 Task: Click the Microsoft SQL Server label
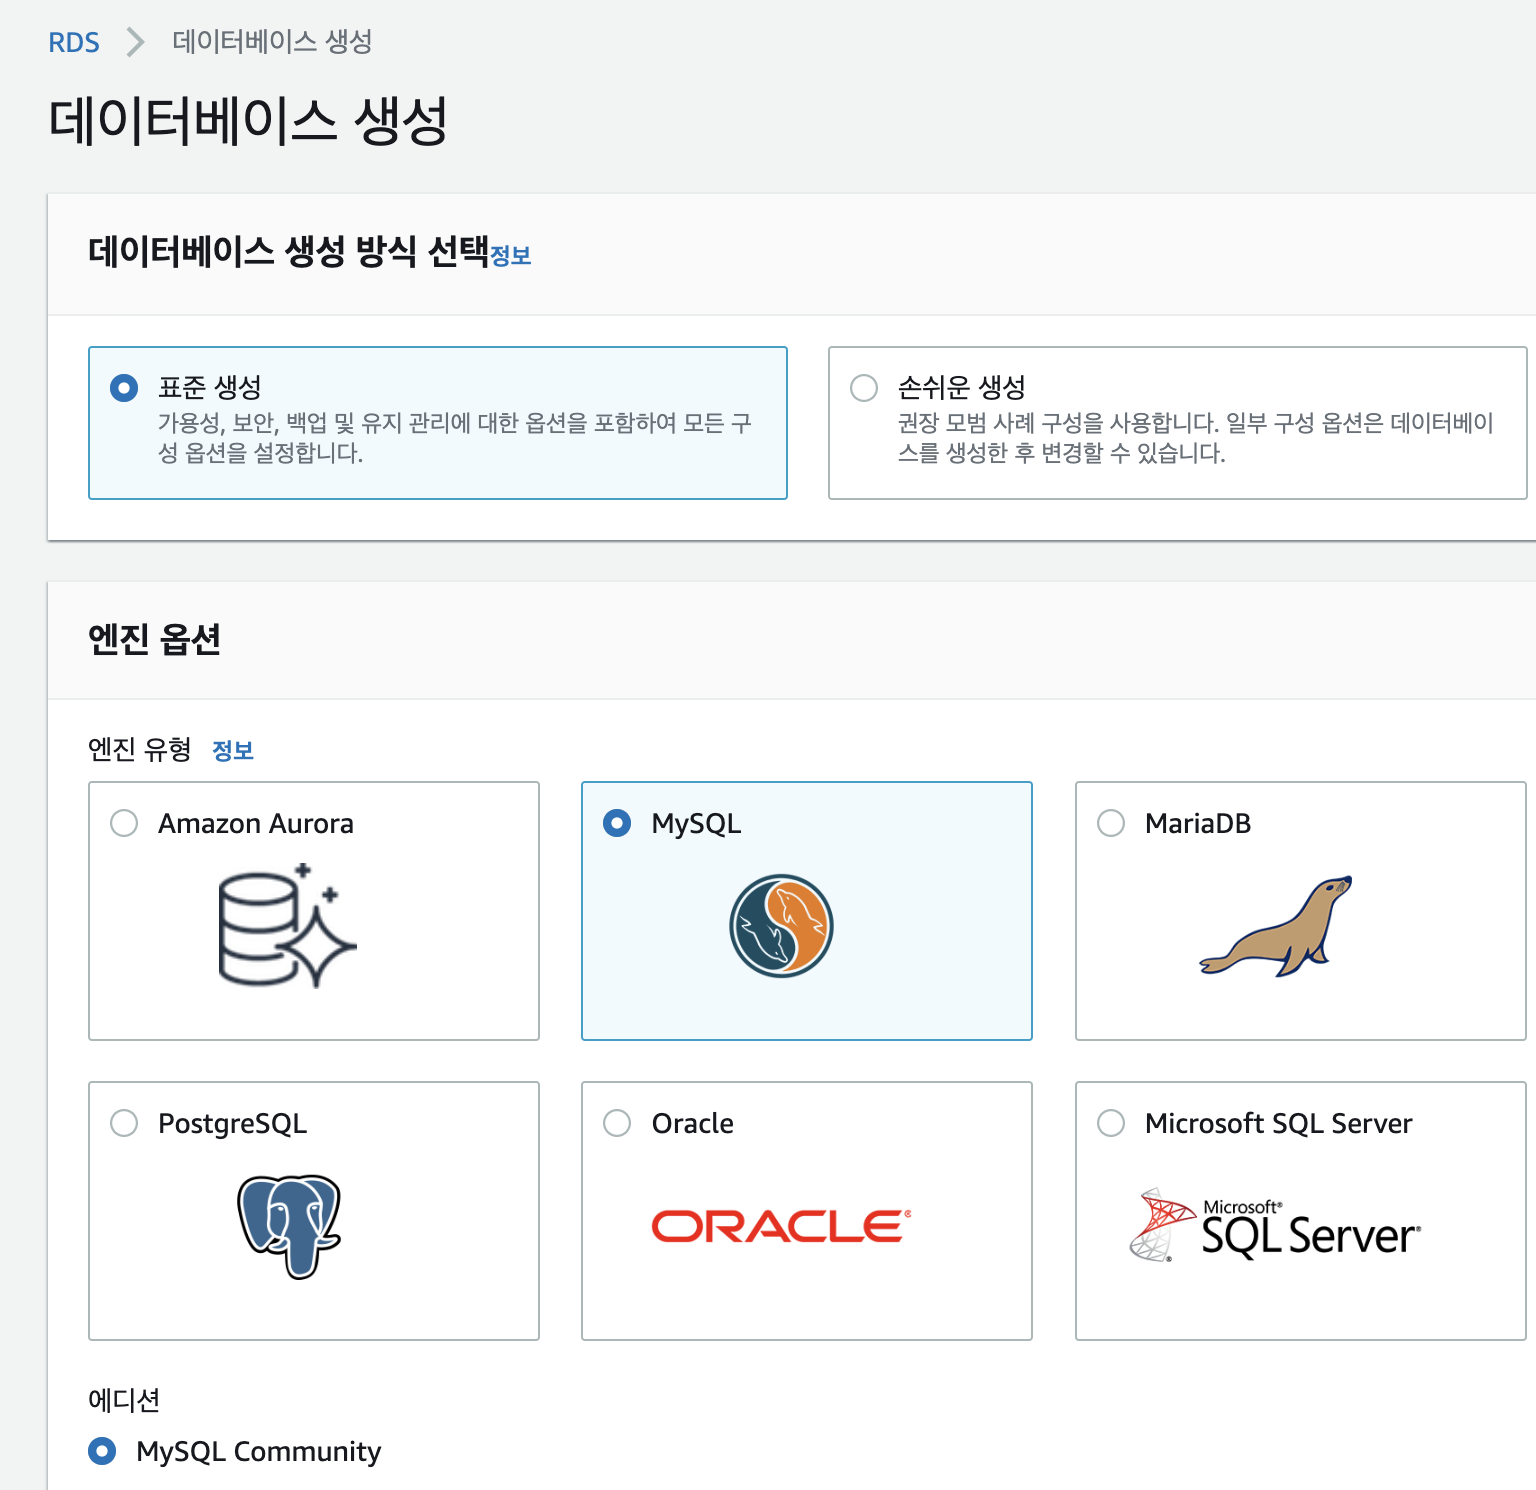[x=1278, y=1124]
